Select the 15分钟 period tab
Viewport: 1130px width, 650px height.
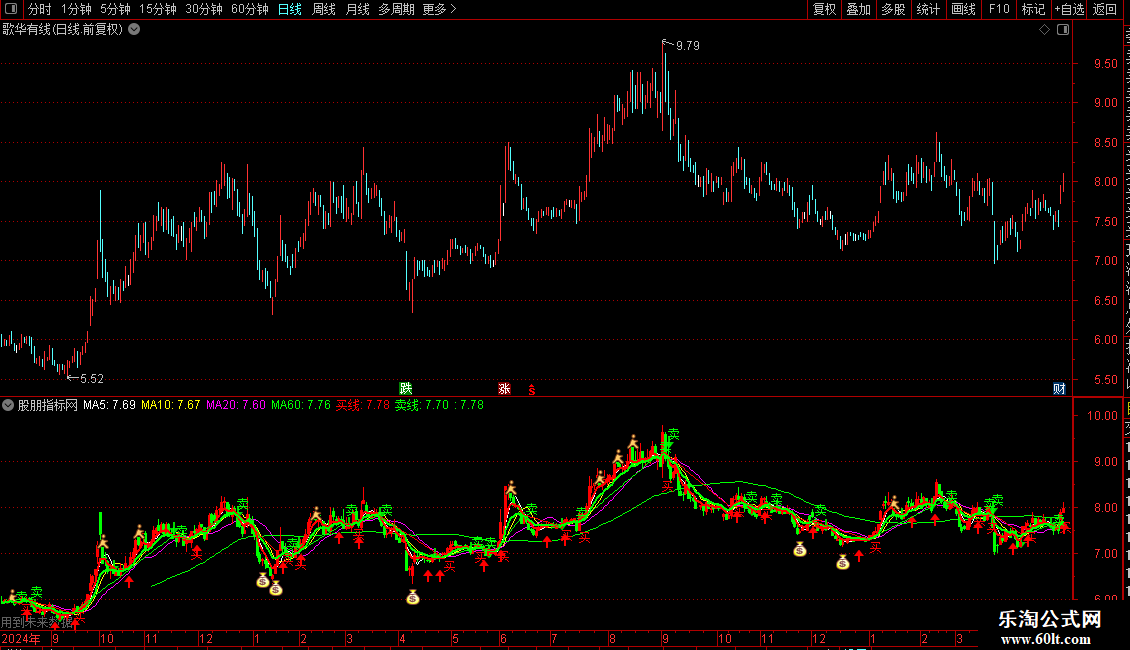[x=158, y=9]
